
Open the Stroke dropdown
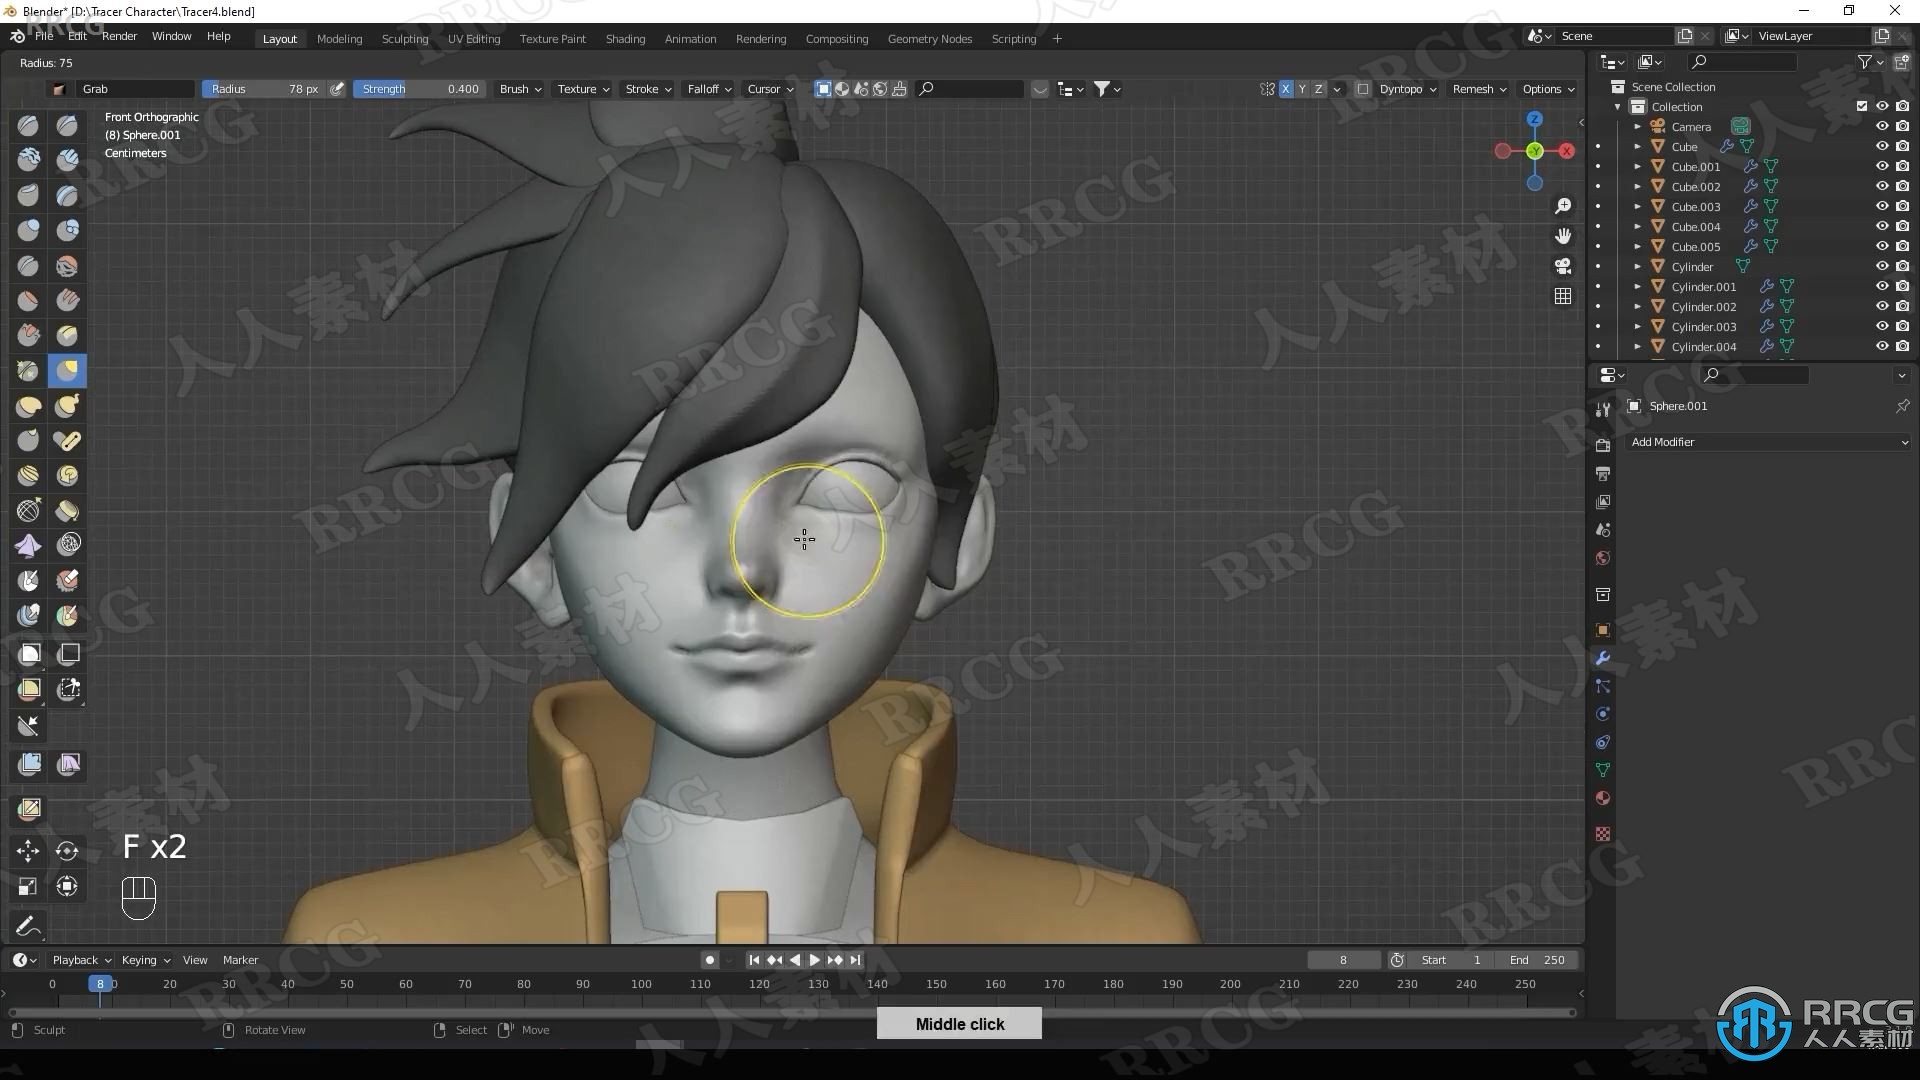[x=648, y=89]
